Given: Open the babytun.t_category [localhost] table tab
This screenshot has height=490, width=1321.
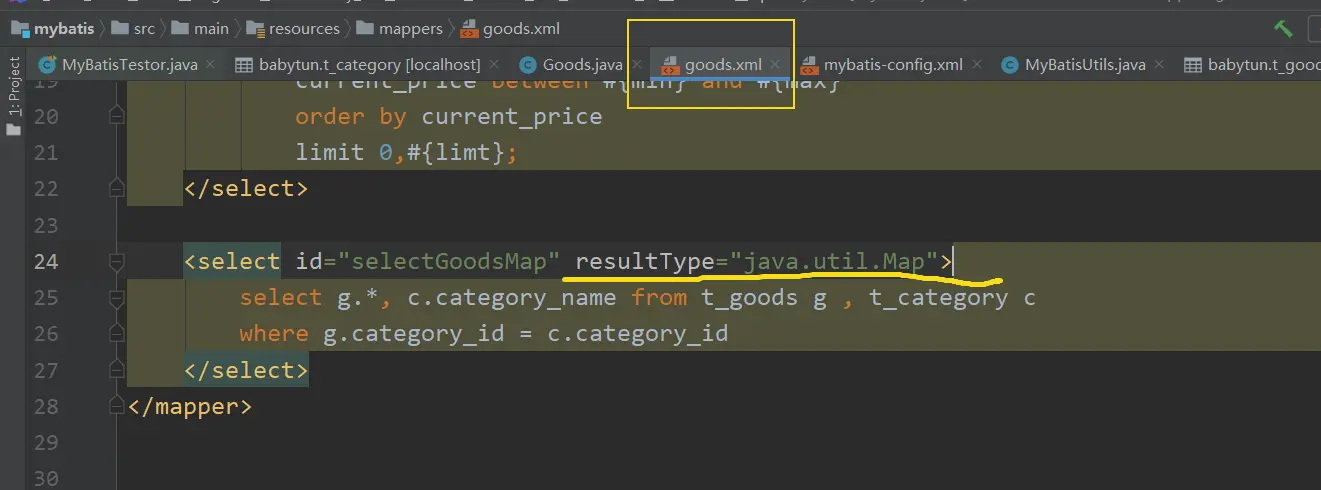Looking at the screenshot, I should (369, 66).
